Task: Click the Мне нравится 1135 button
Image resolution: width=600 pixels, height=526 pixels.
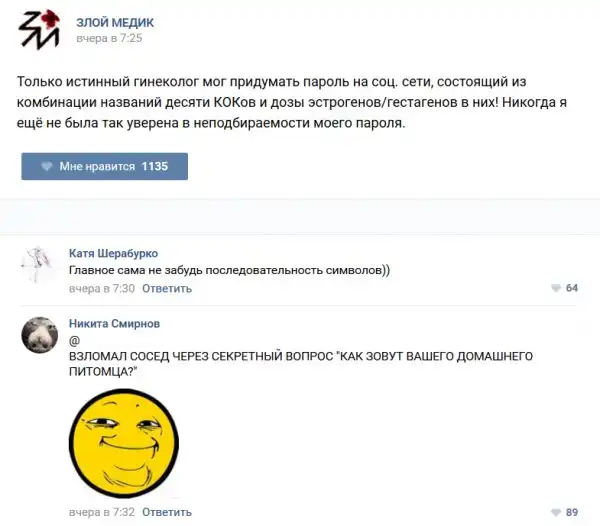Action: tap(104, 166)
